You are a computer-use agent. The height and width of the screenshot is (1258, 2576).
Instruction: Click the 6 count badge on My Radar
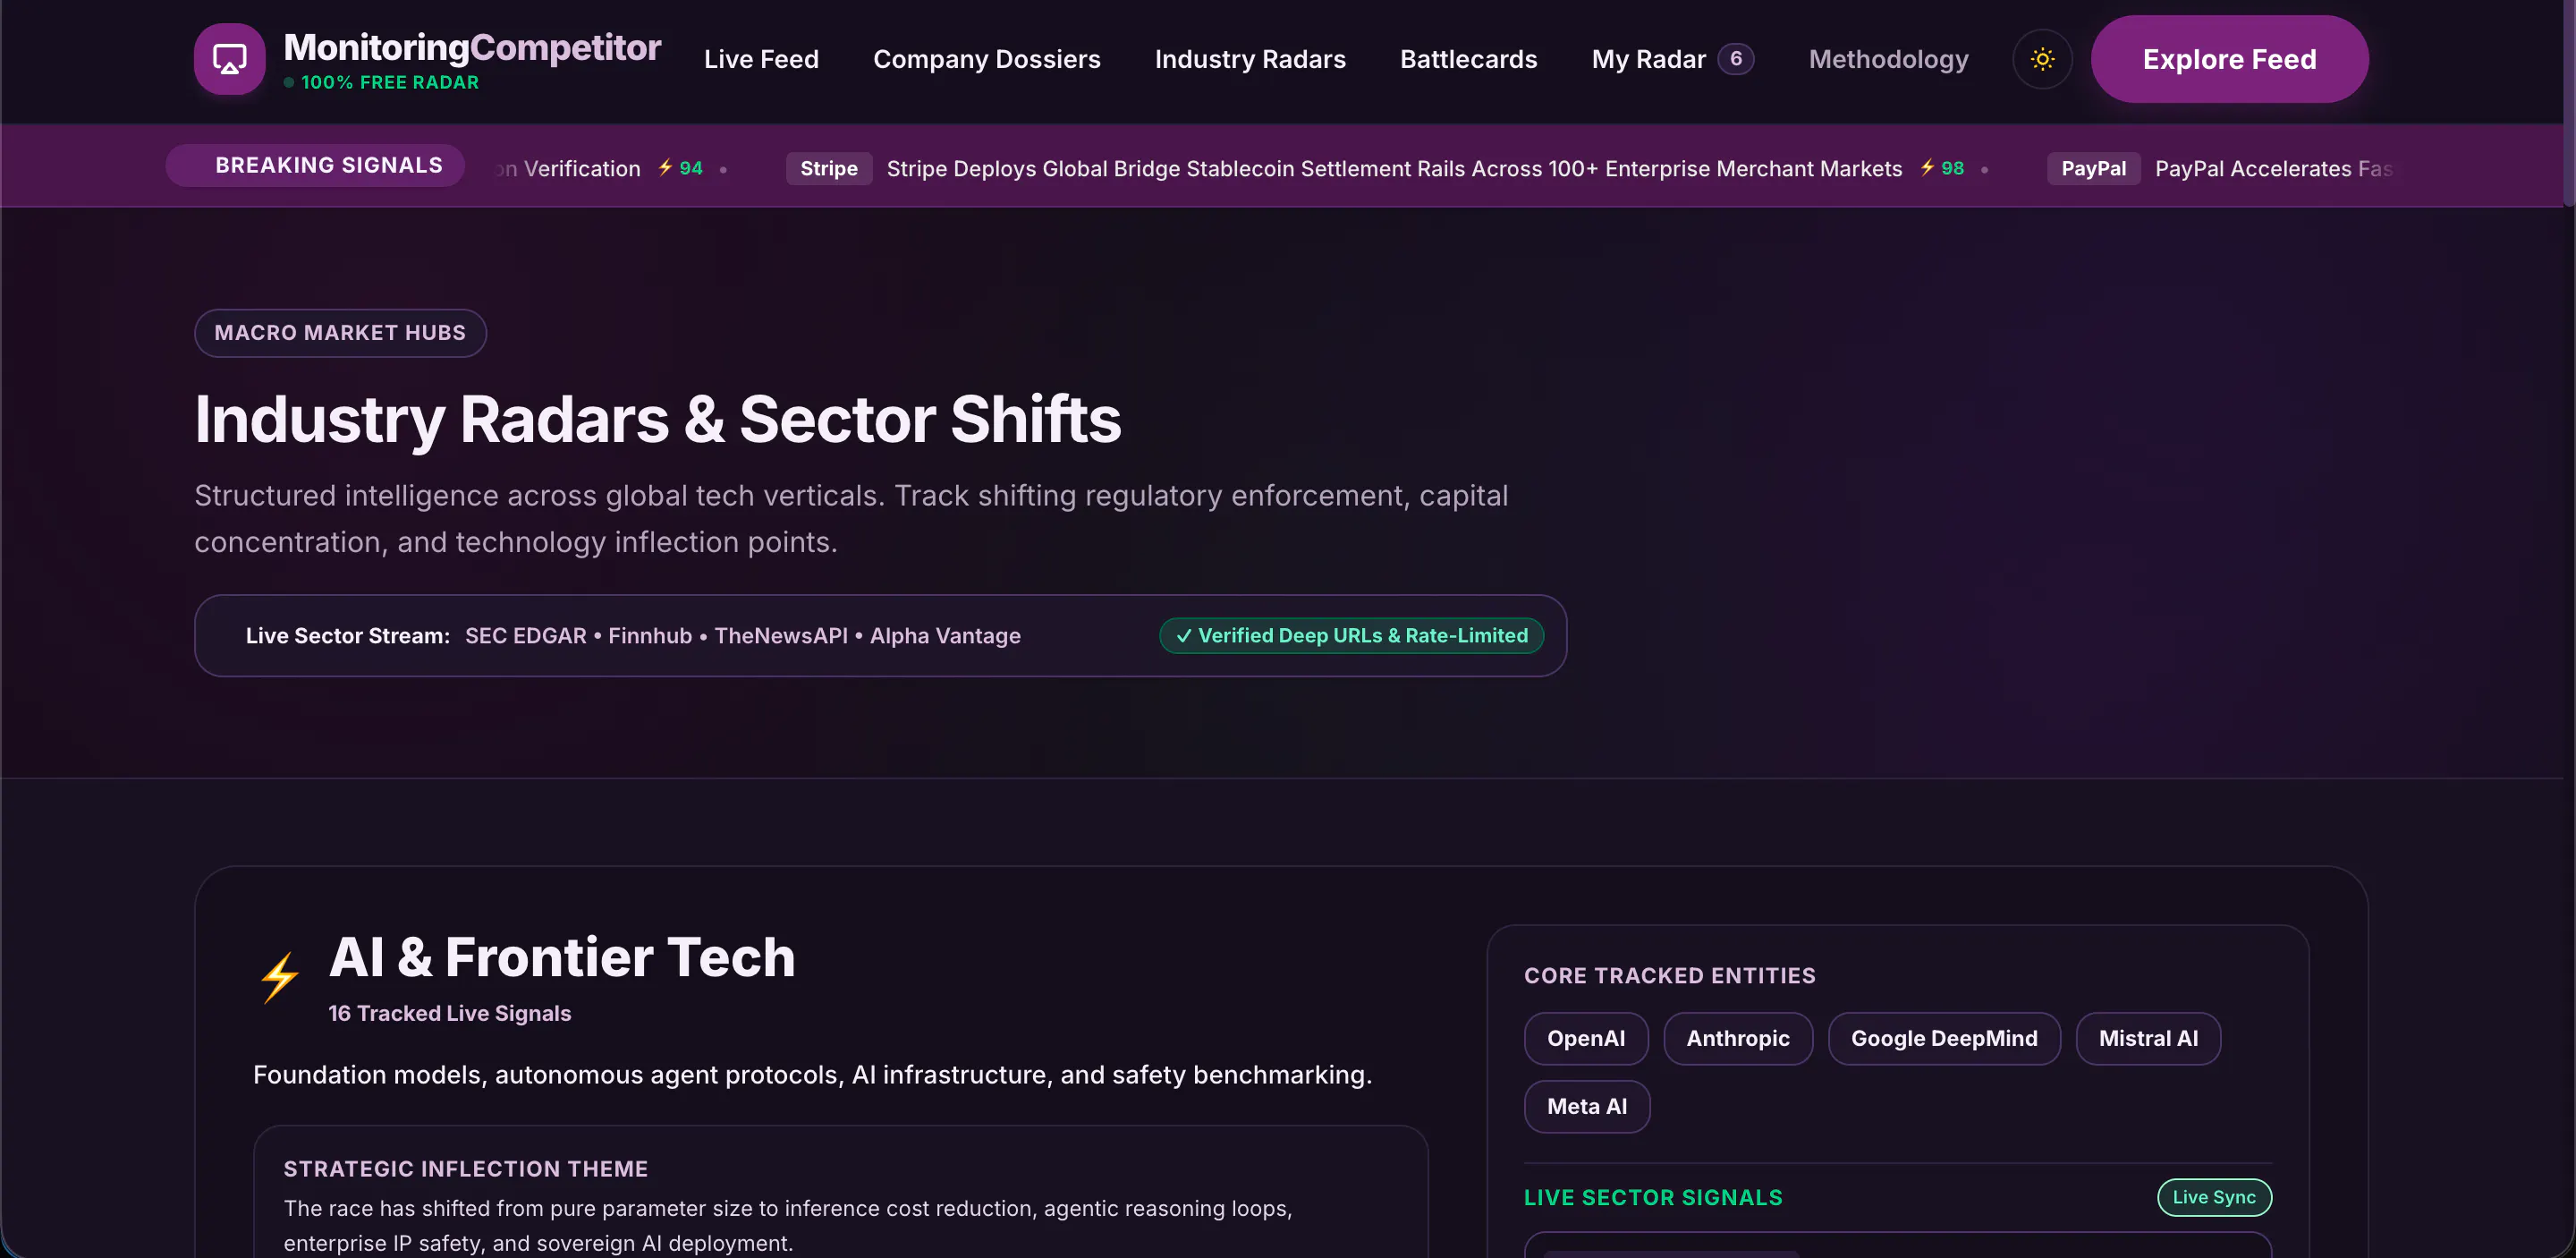1735,59
